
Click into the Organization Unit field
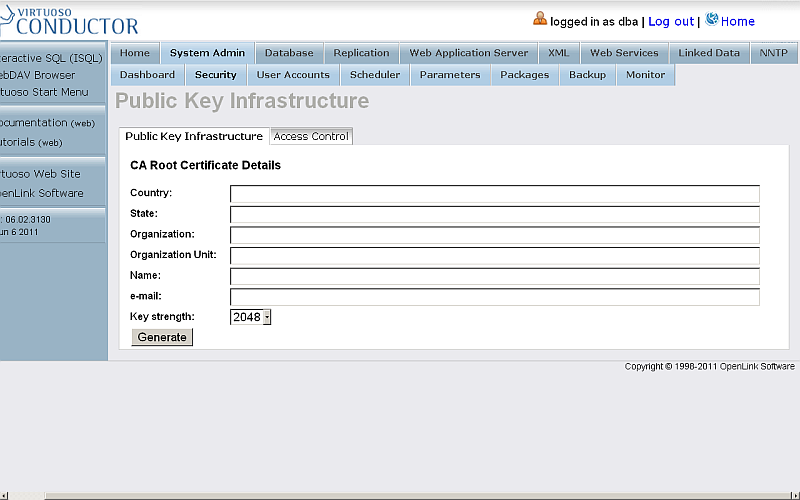(494, 255)
